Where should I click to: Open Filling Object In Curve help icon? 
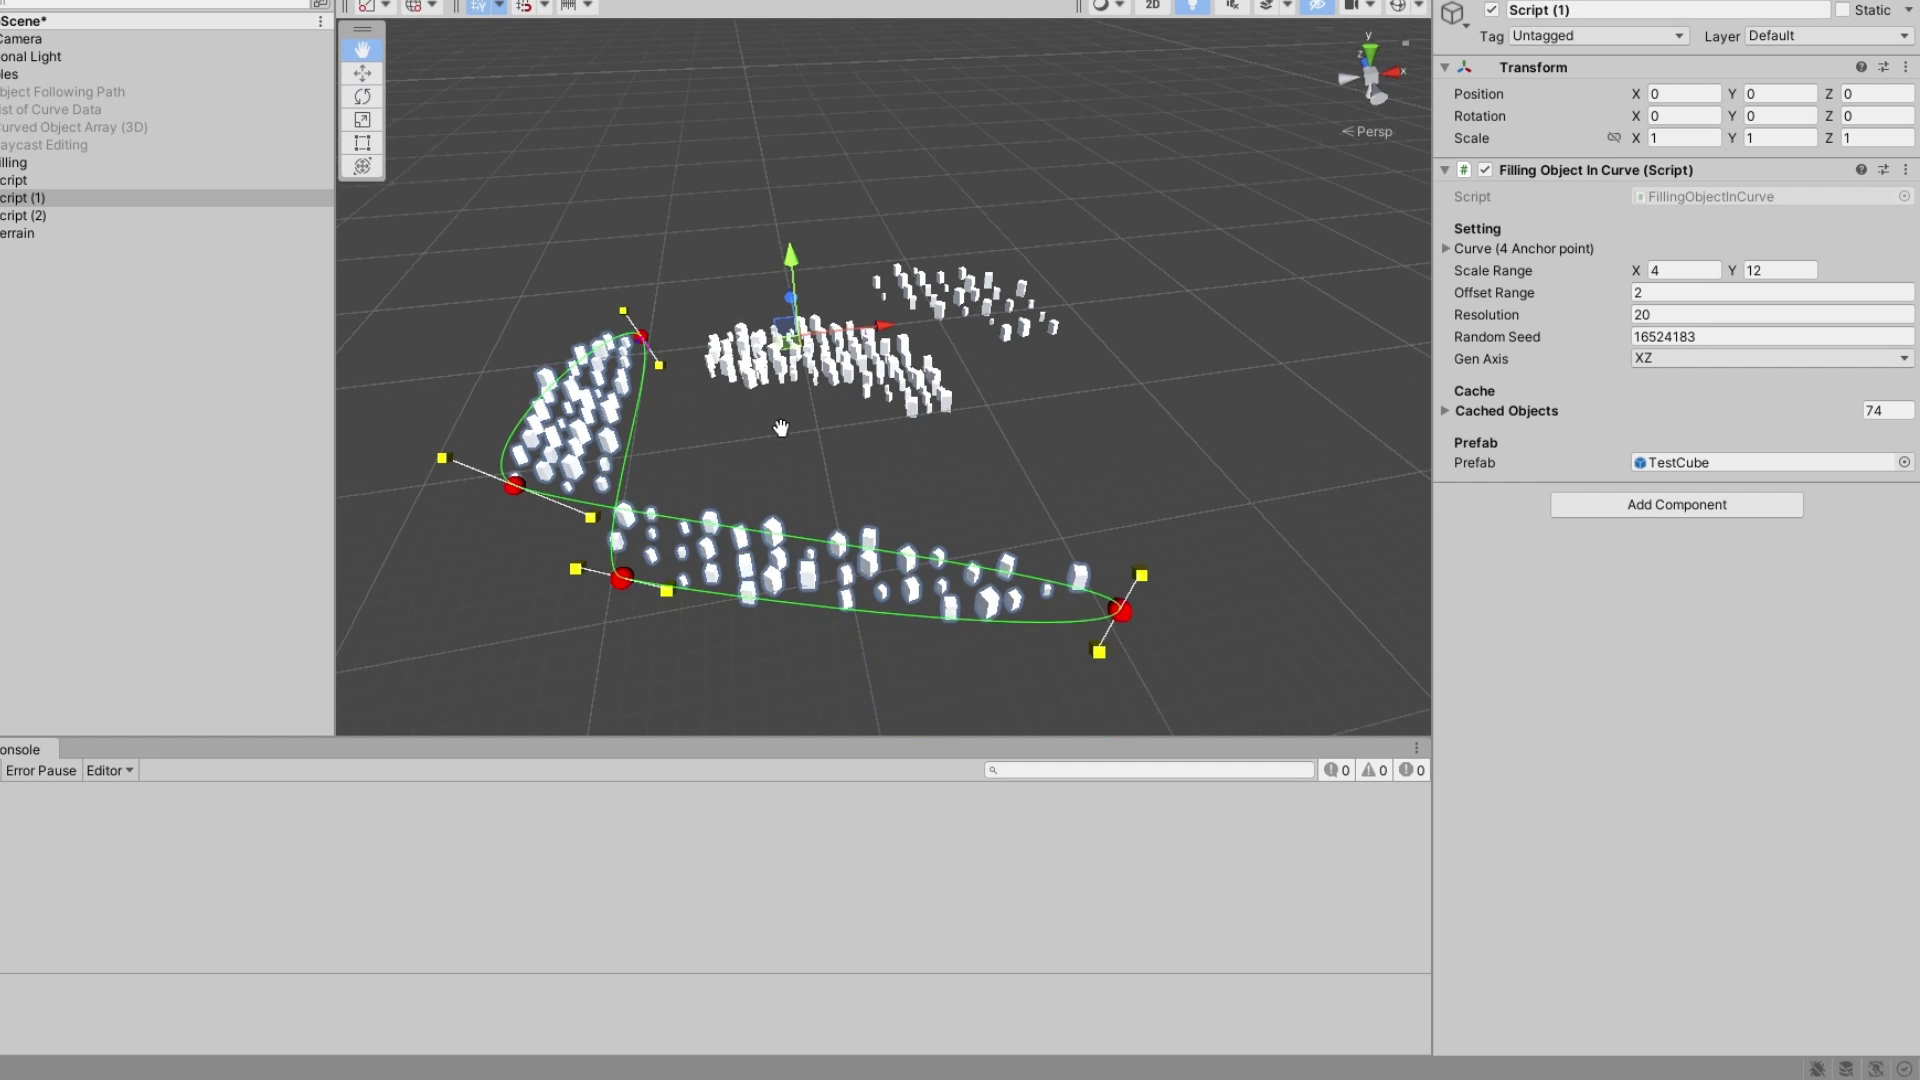click(x=1861, y=170)
